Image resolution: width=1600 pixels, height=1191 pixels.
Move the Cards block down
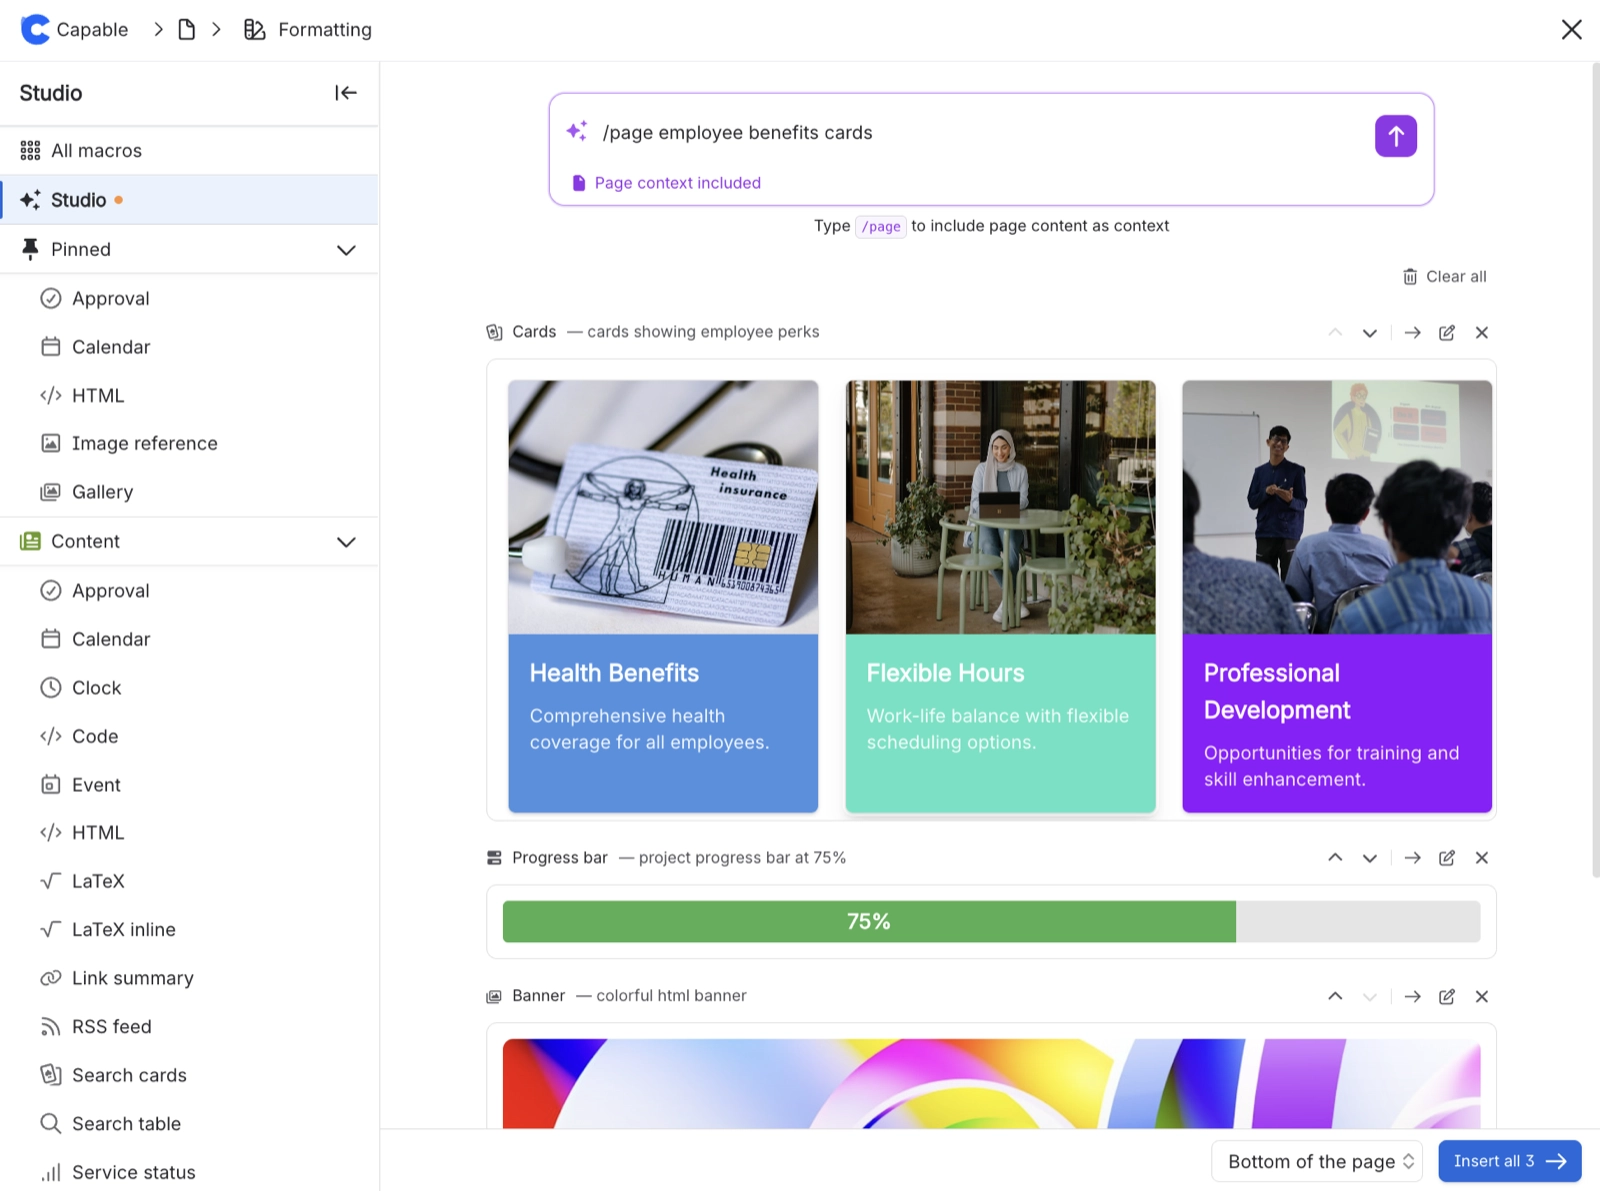1370,333
